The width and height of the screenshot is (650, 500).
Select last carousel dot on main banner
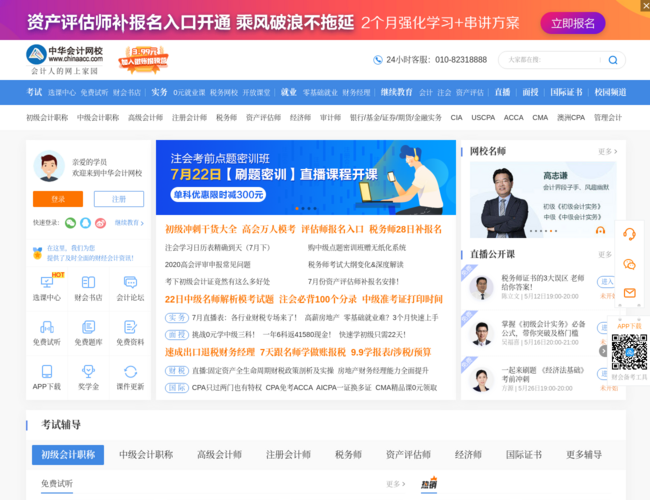[x=315, y=209]
